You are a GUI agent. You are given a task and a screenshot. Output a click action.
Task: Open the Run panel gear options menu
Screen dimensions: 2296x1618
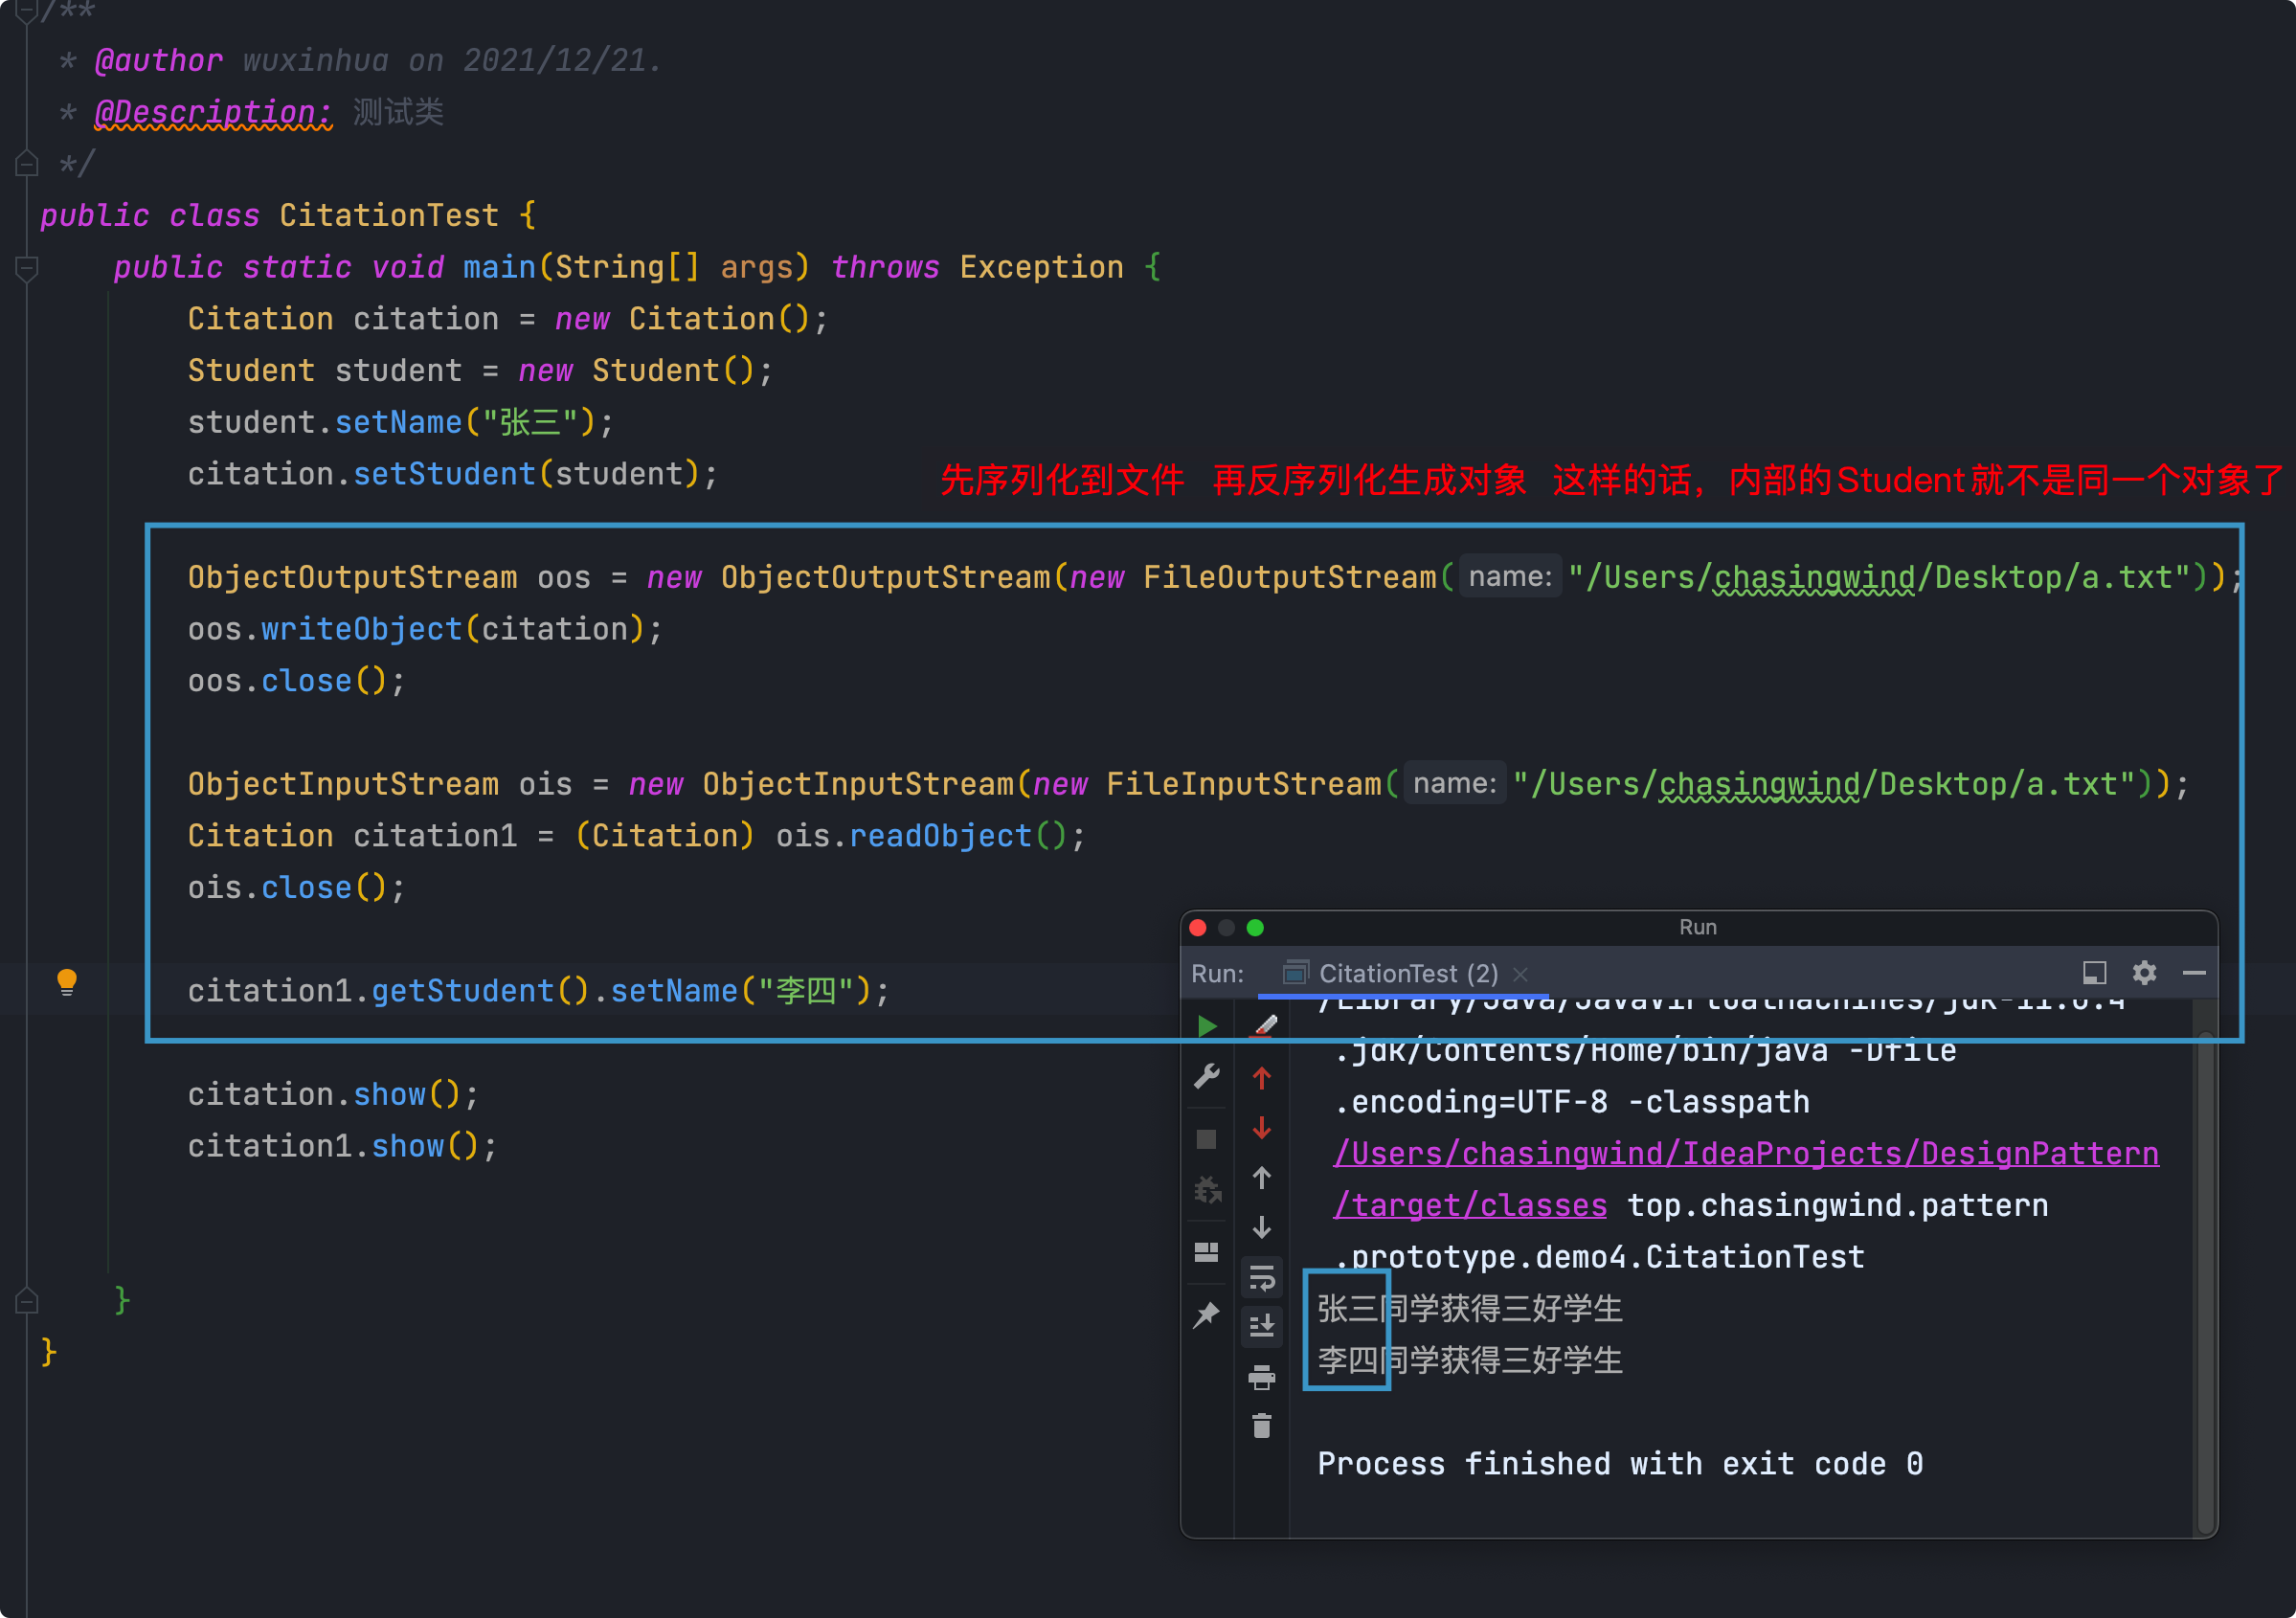(x=2144, y=972)
